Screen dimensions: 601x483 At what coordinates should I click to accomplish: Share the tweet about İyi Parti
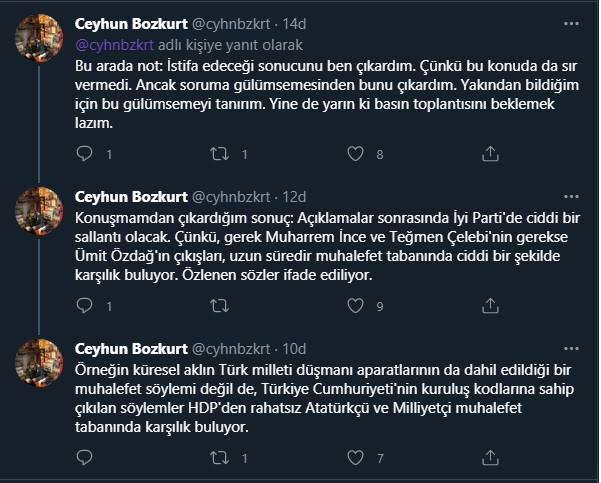pos(490,306)
